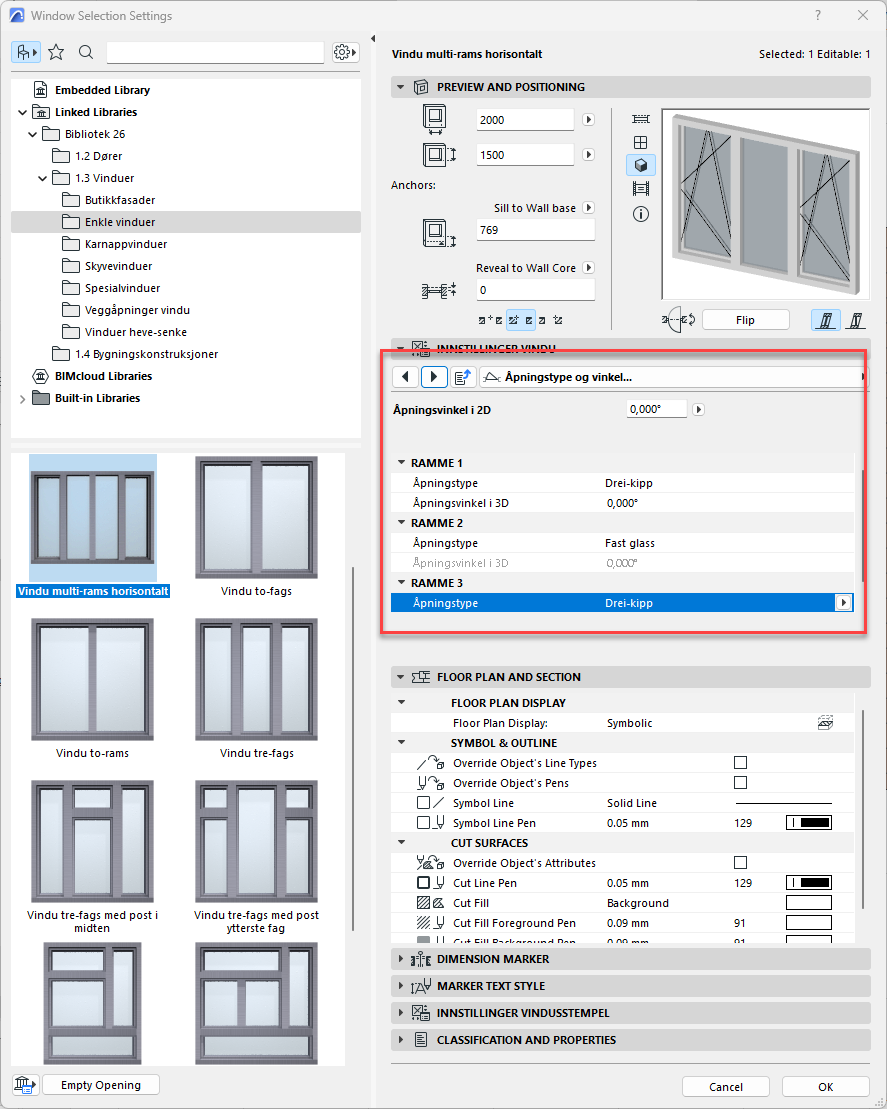Select the 3D view preview icon
887x1109 pixels.
pos(641,165)
